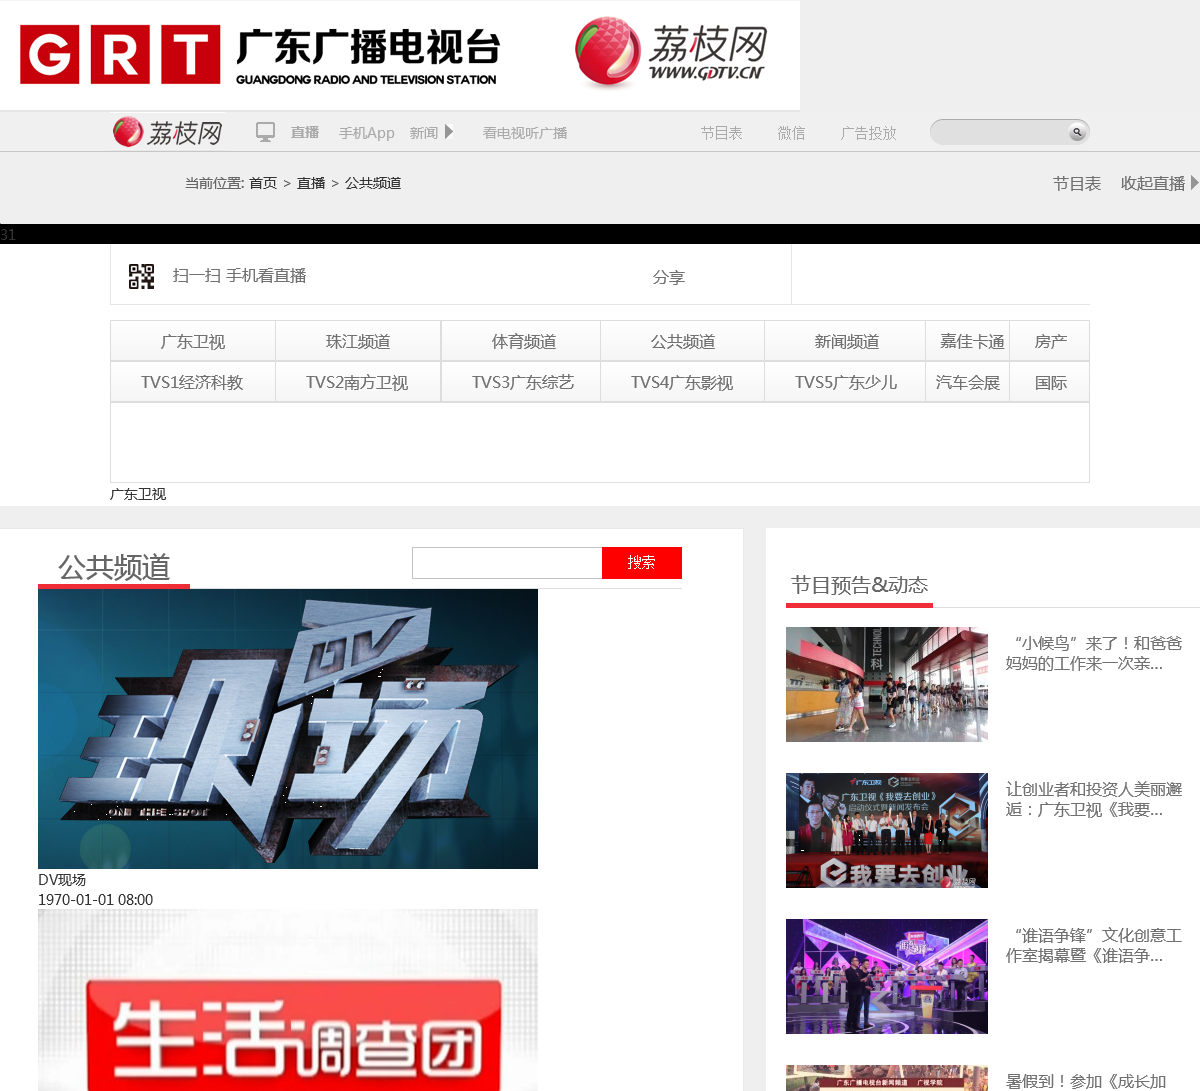Click 广东卫视 text below channel box
The height and width of the screenshot is (1091, 1200).
[x=138, y=494]
